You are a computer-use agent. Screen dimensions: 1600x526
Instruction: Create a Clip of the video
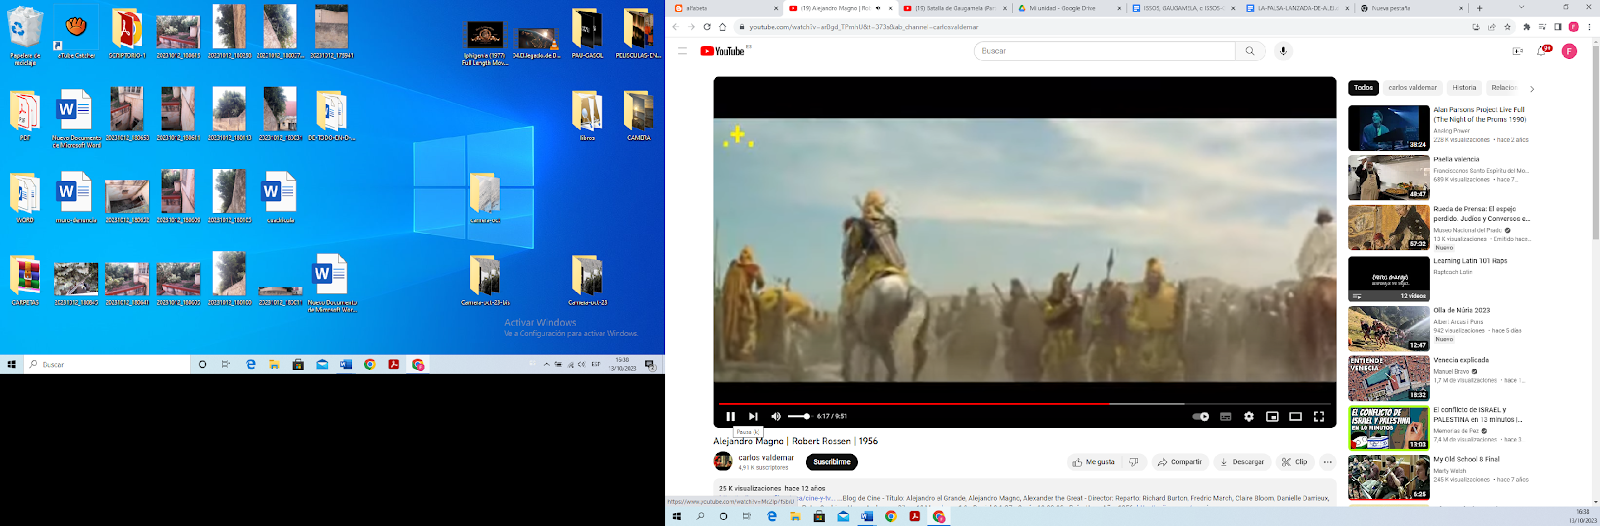(1294, 462)
